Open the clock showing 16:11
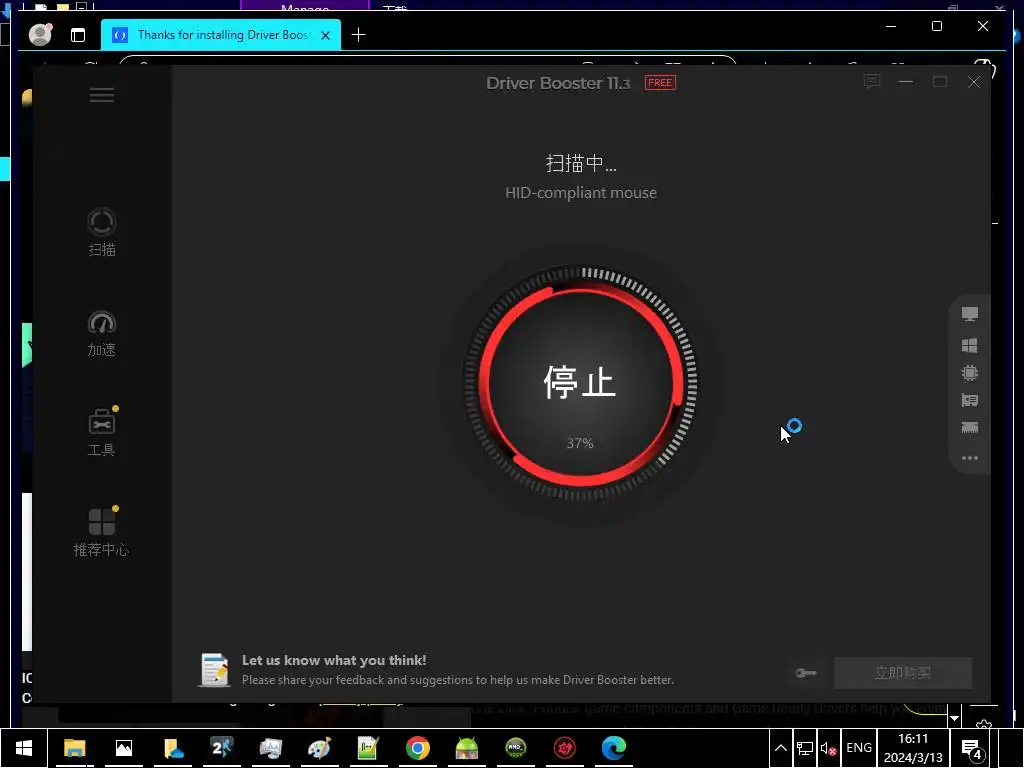 coord(913,748)
